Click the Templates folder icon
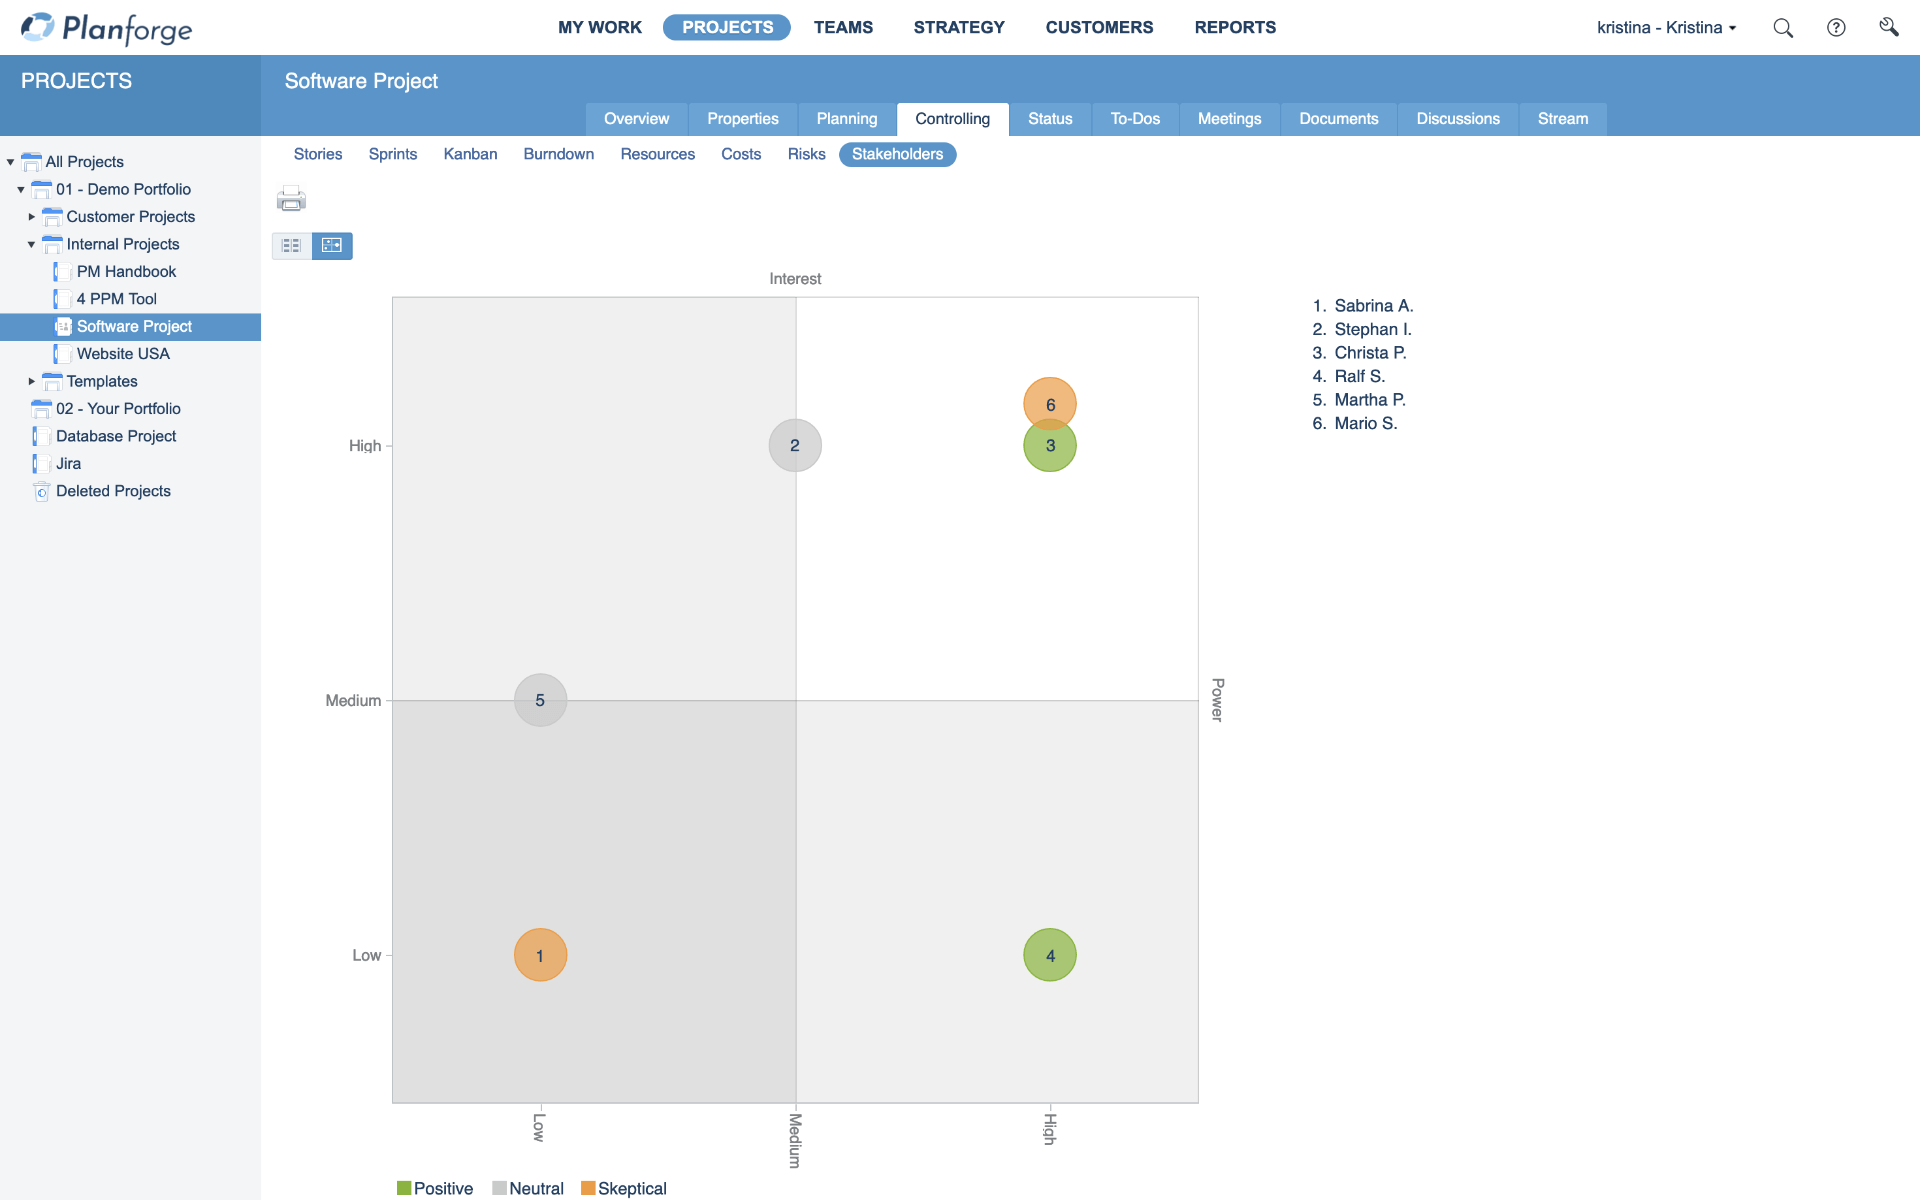 point(52,381)
